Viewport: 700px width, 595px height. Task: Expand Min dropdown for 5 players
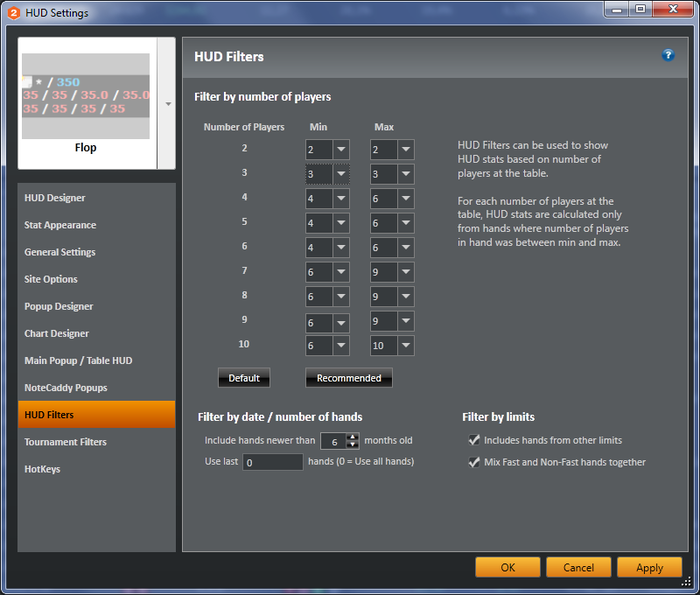click(x=341, y=223)
